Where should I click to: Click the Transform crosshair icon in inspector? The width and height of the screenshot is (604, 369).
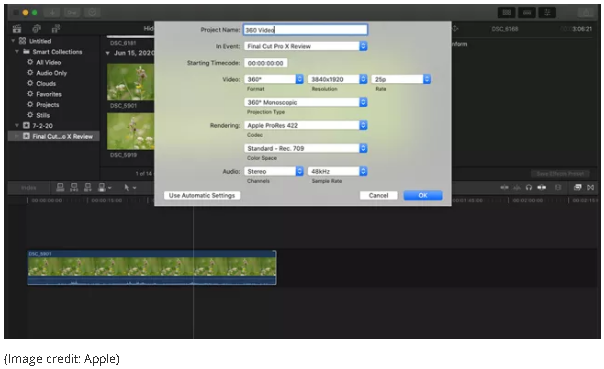pos(455,29)
